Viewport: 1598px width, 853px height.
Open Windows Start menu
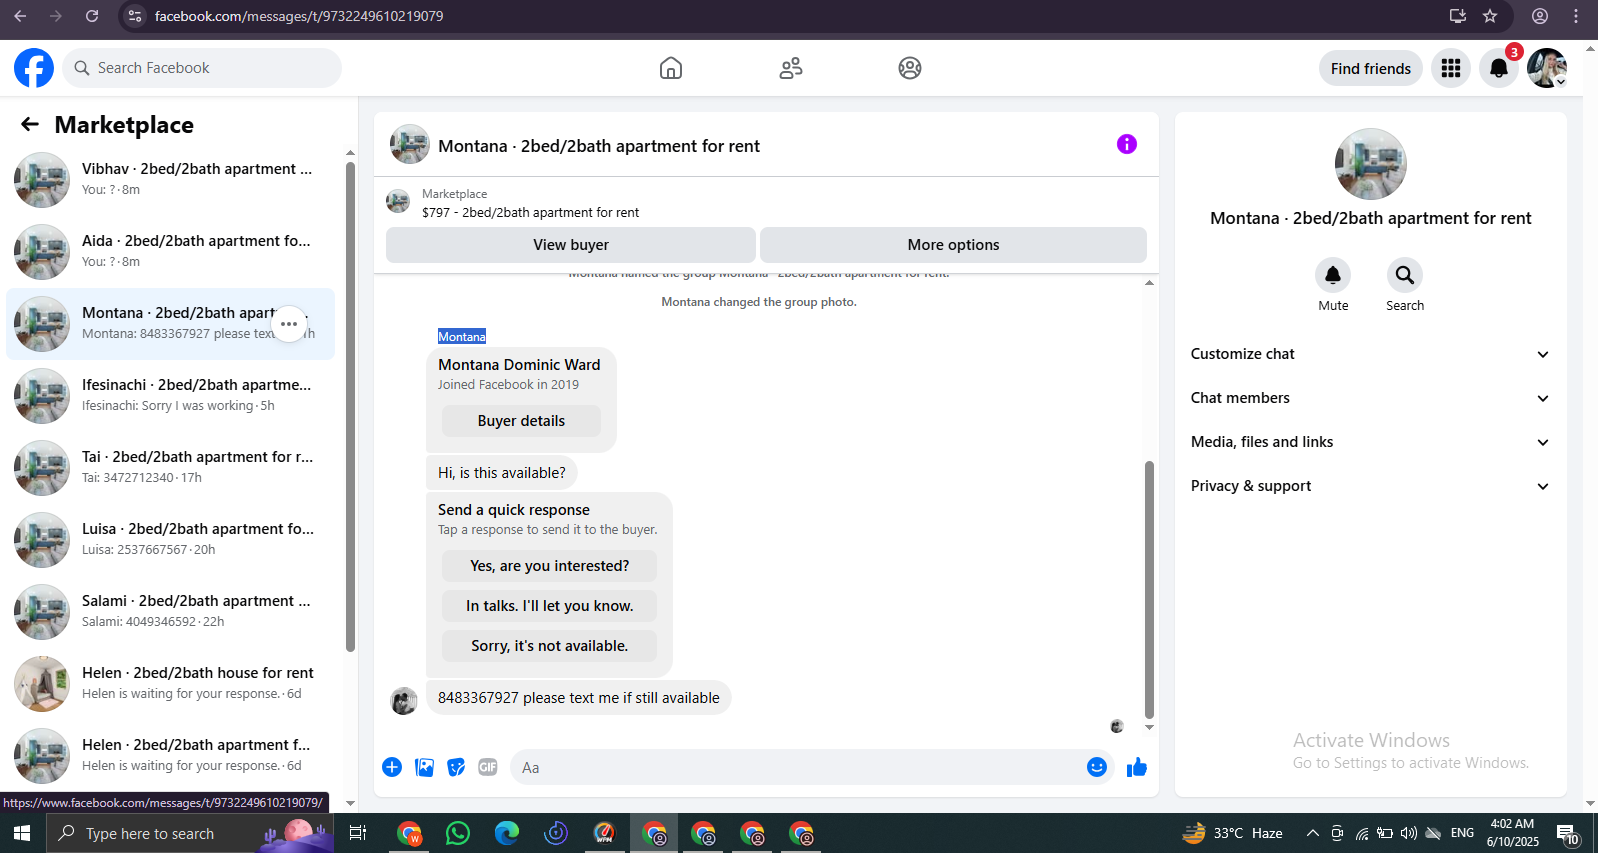point(22,833)
